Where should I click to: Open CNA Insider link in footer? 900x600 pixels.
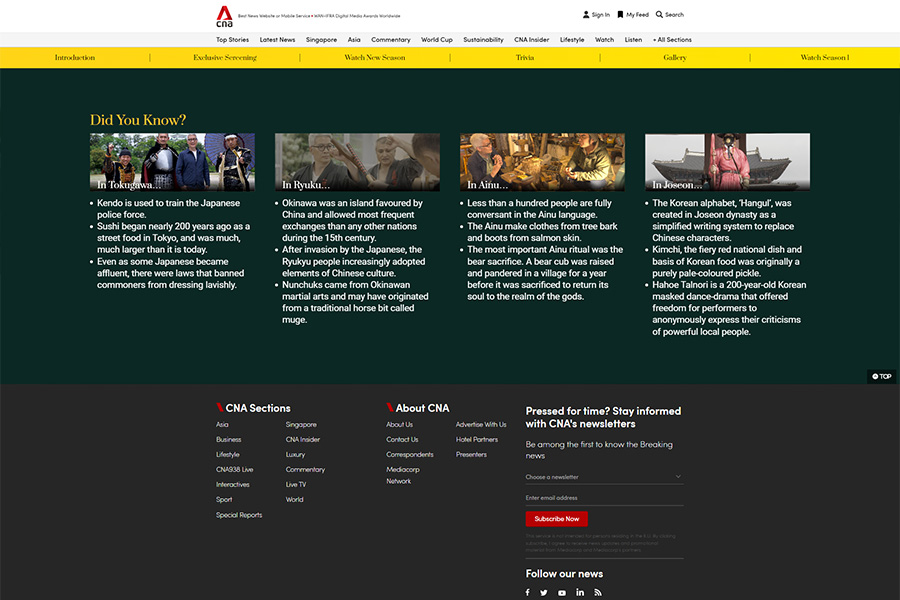click(303, 440)
